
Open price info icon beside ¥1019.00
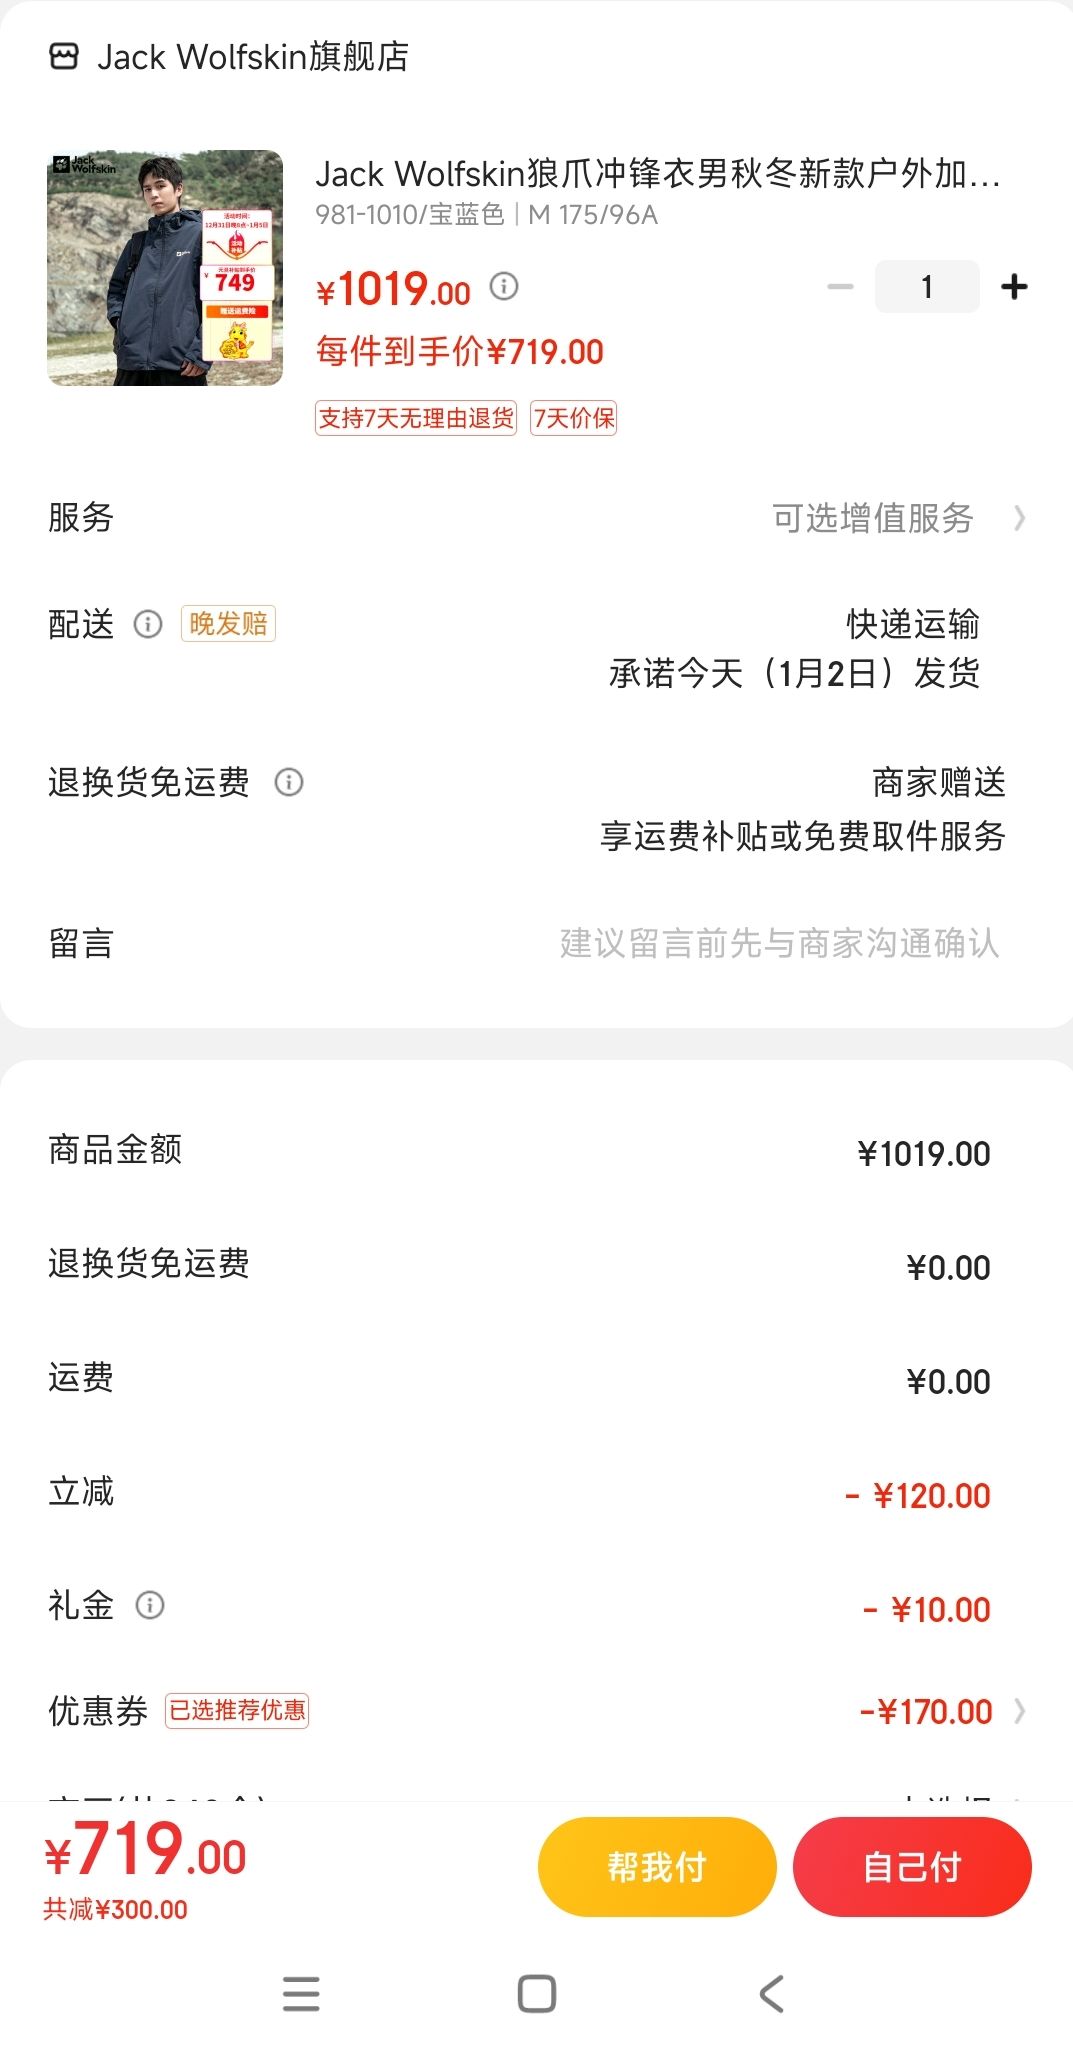(504, 287)
